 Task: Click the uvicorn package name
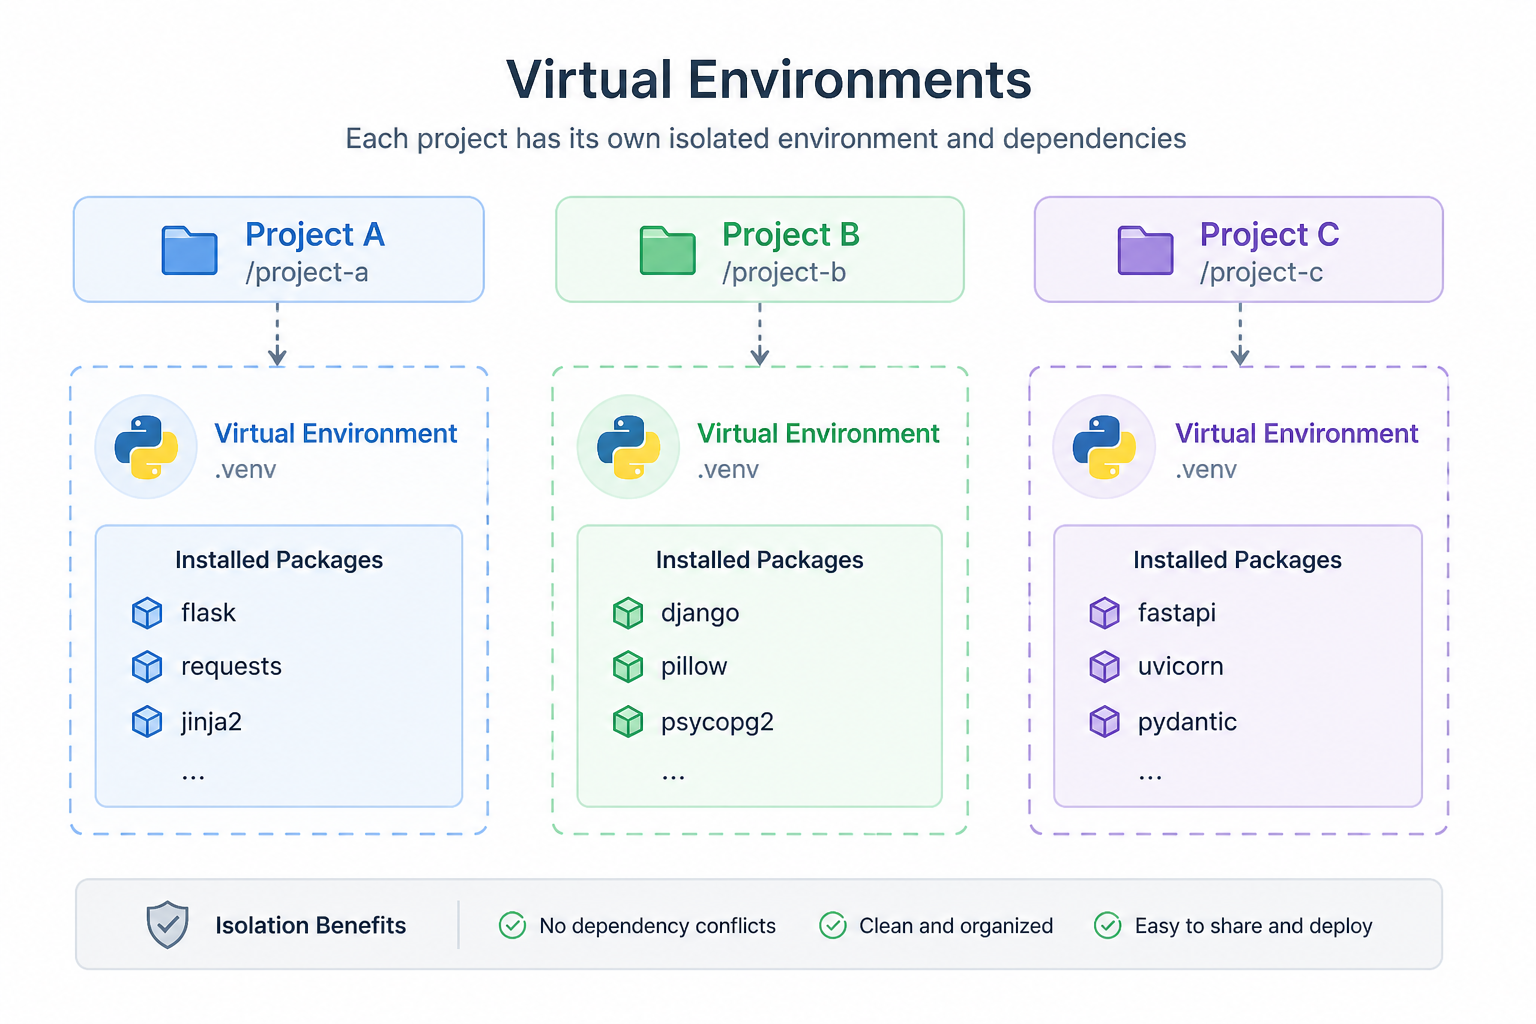[1180, 667]
